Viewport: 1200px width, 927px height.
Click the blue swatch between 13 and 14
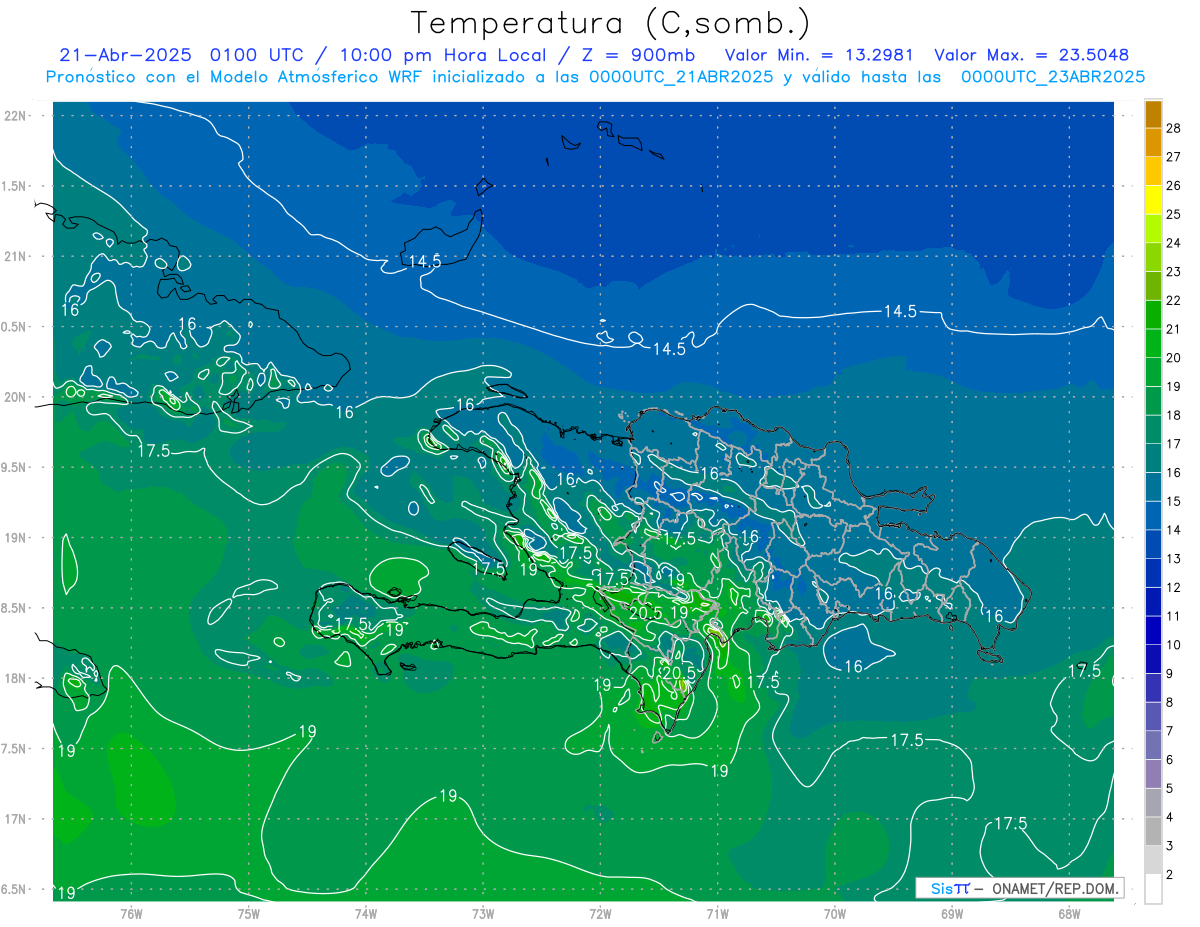tap(1153, 543)
